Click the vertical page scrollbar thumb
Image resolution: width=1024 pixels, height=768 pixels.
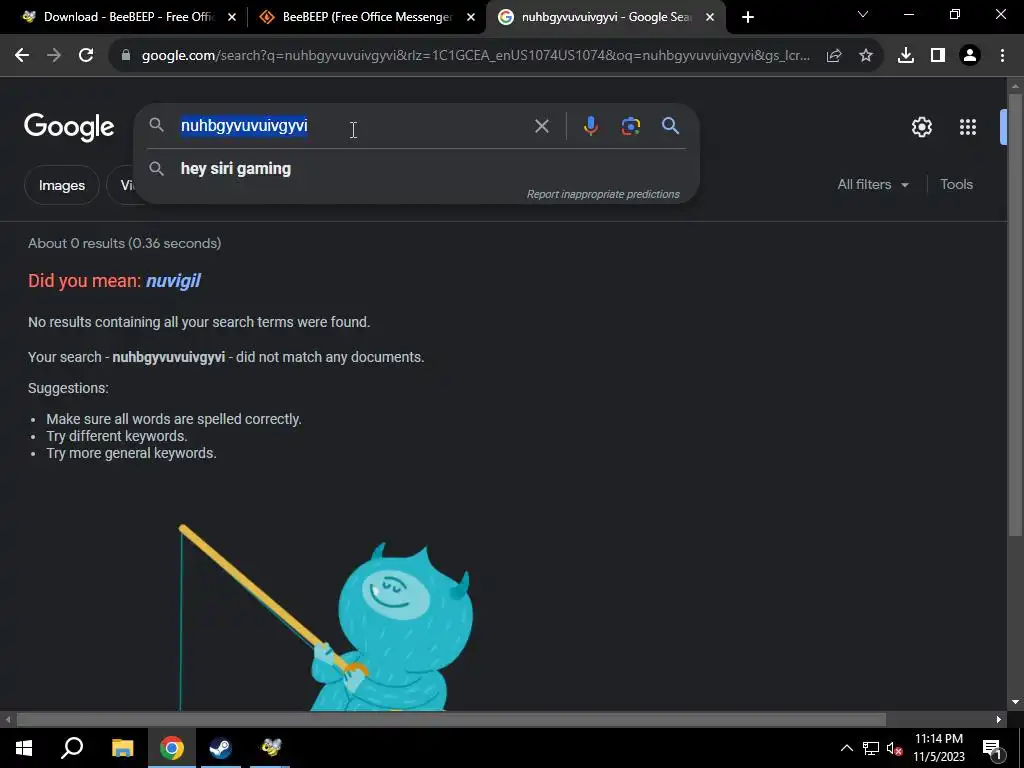click(1015, 317)
